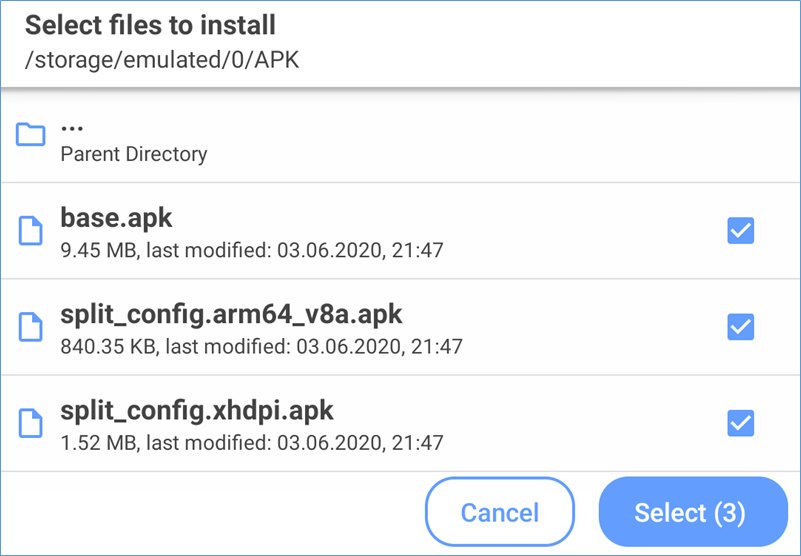Click the split_config.arm64_v8a.apk file icon
The image size is (801, 556).
click(31, 327)
